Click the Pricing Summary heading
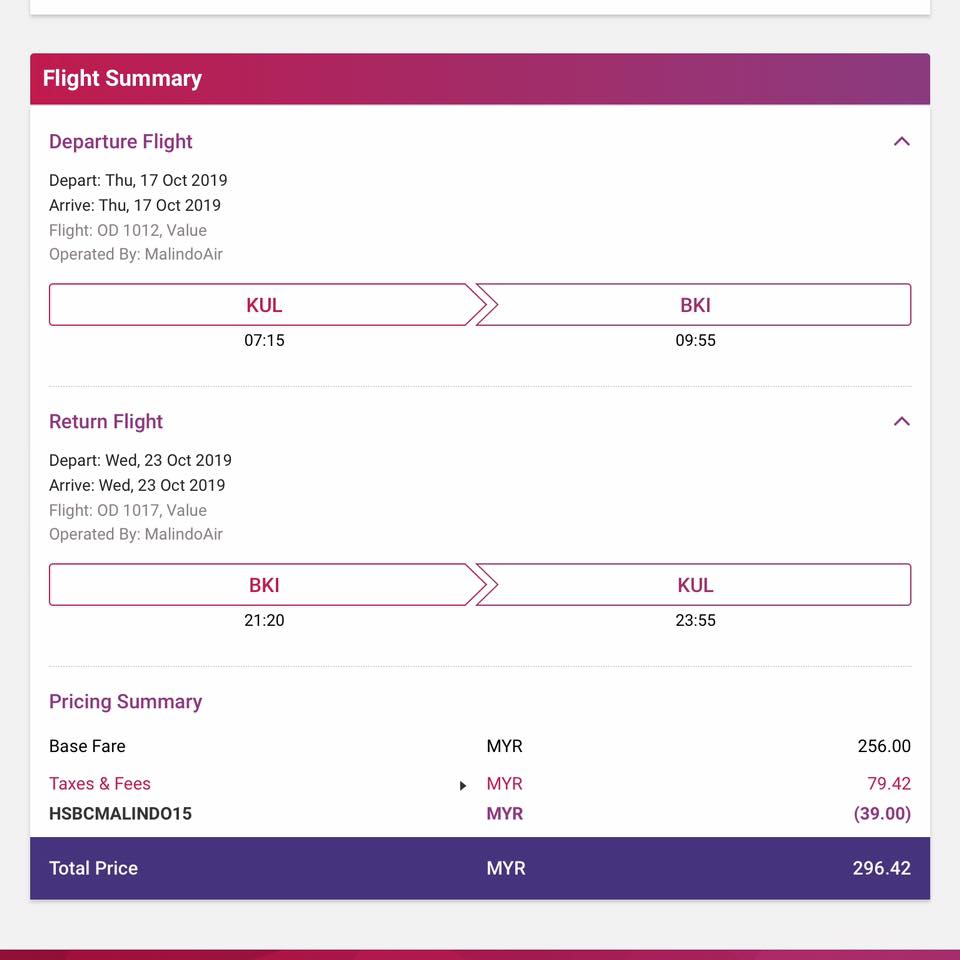 click(x=126, y=702)
